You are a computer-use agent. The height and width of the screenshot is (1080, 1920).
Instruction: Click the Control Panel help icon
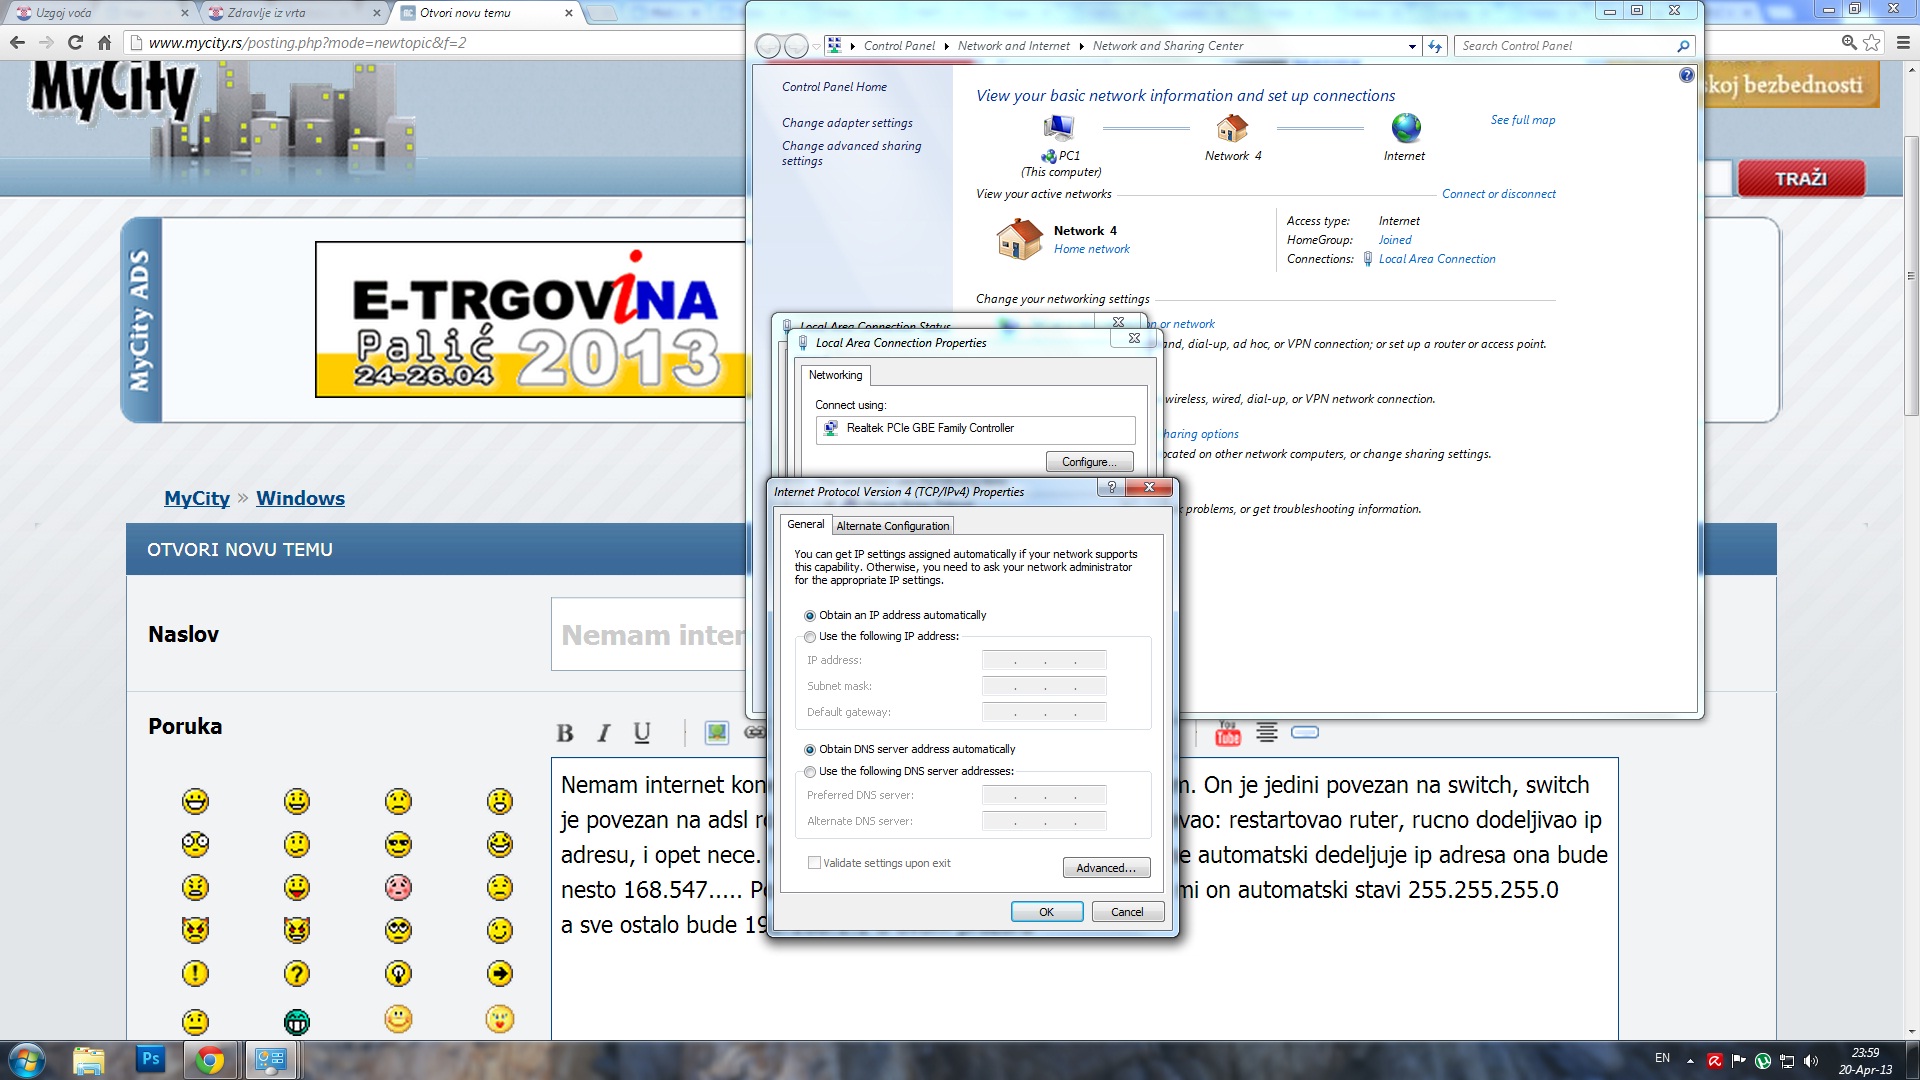point(1687,75)
